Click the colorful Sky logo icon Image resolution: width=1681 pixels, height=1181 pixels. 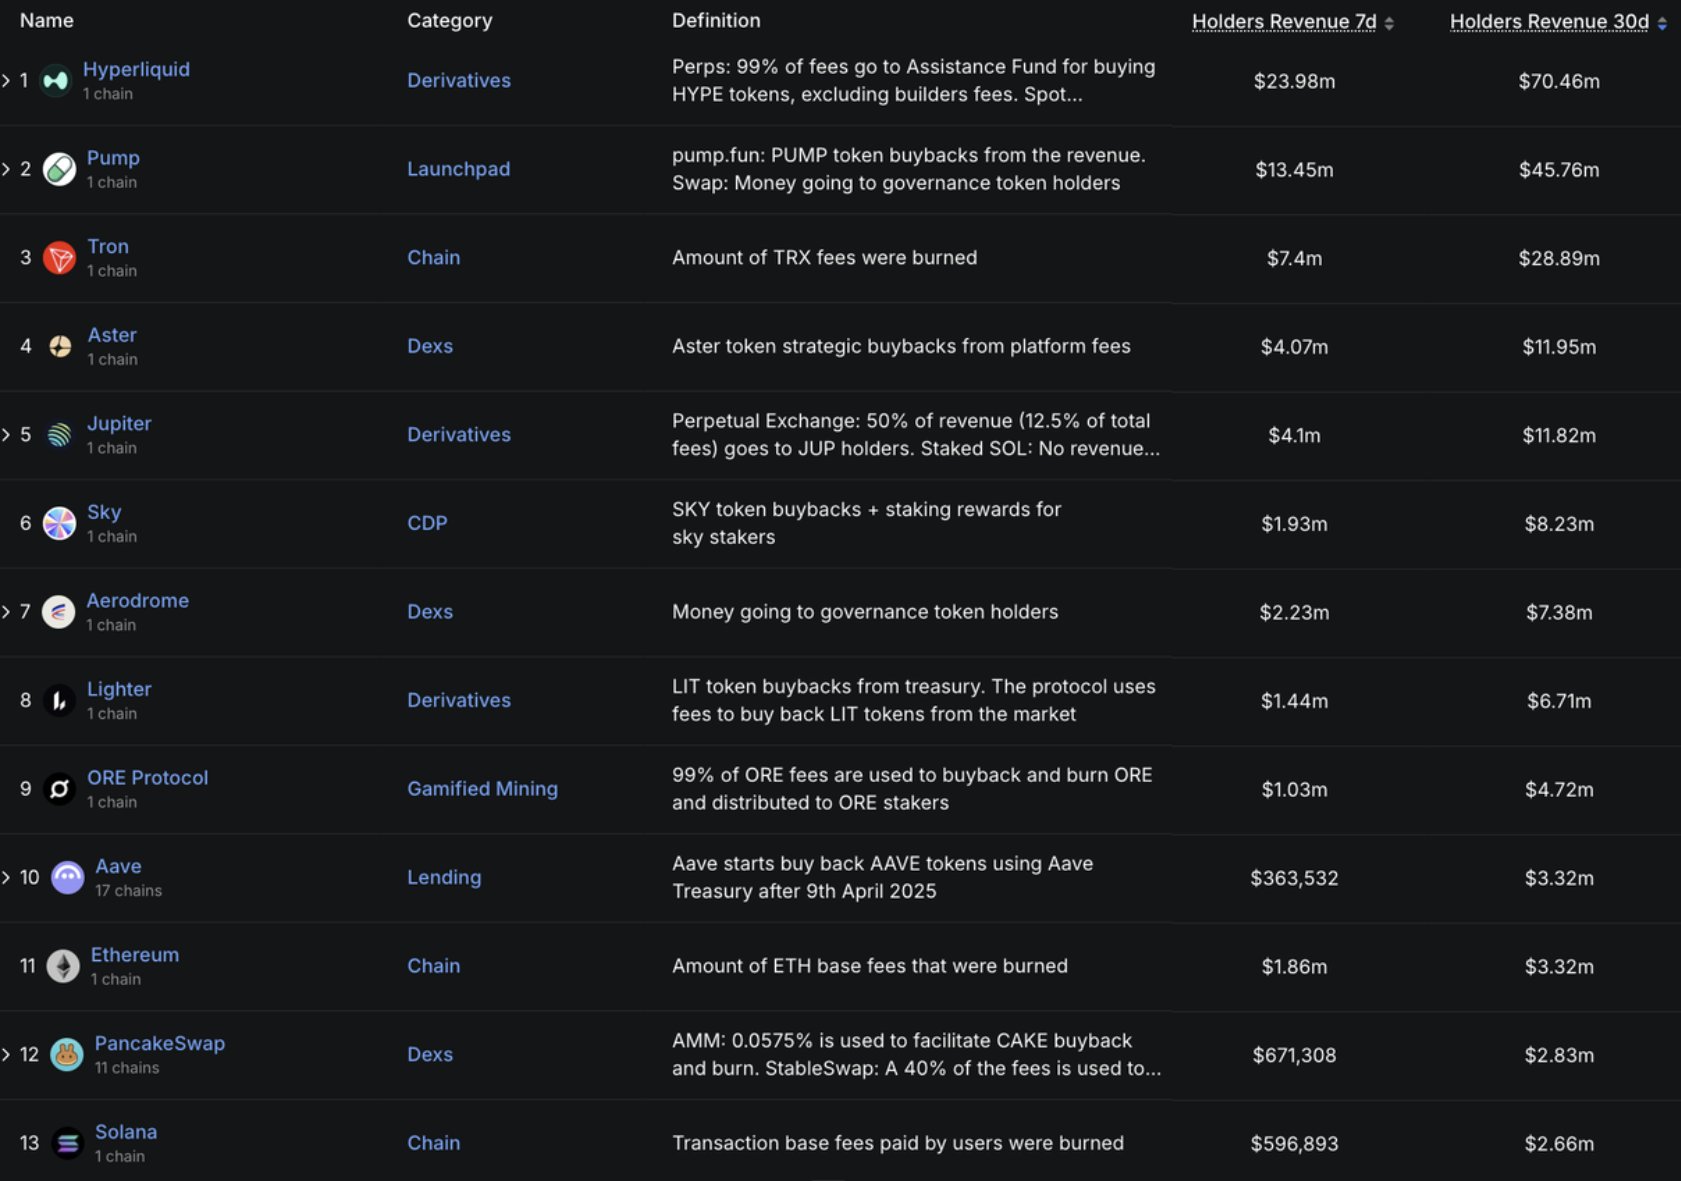point(59,523)
